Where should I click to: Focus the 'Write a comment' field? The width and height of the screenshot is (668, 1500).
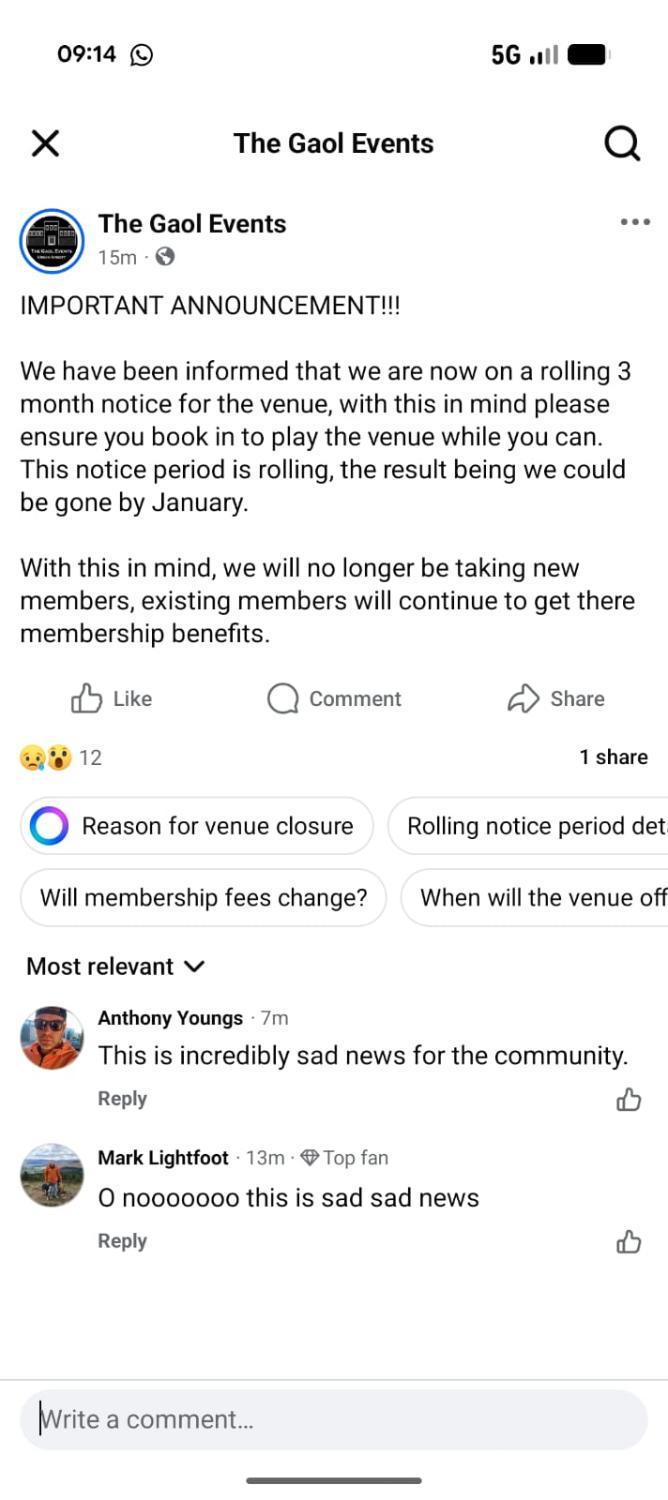tap(333, 1419)
